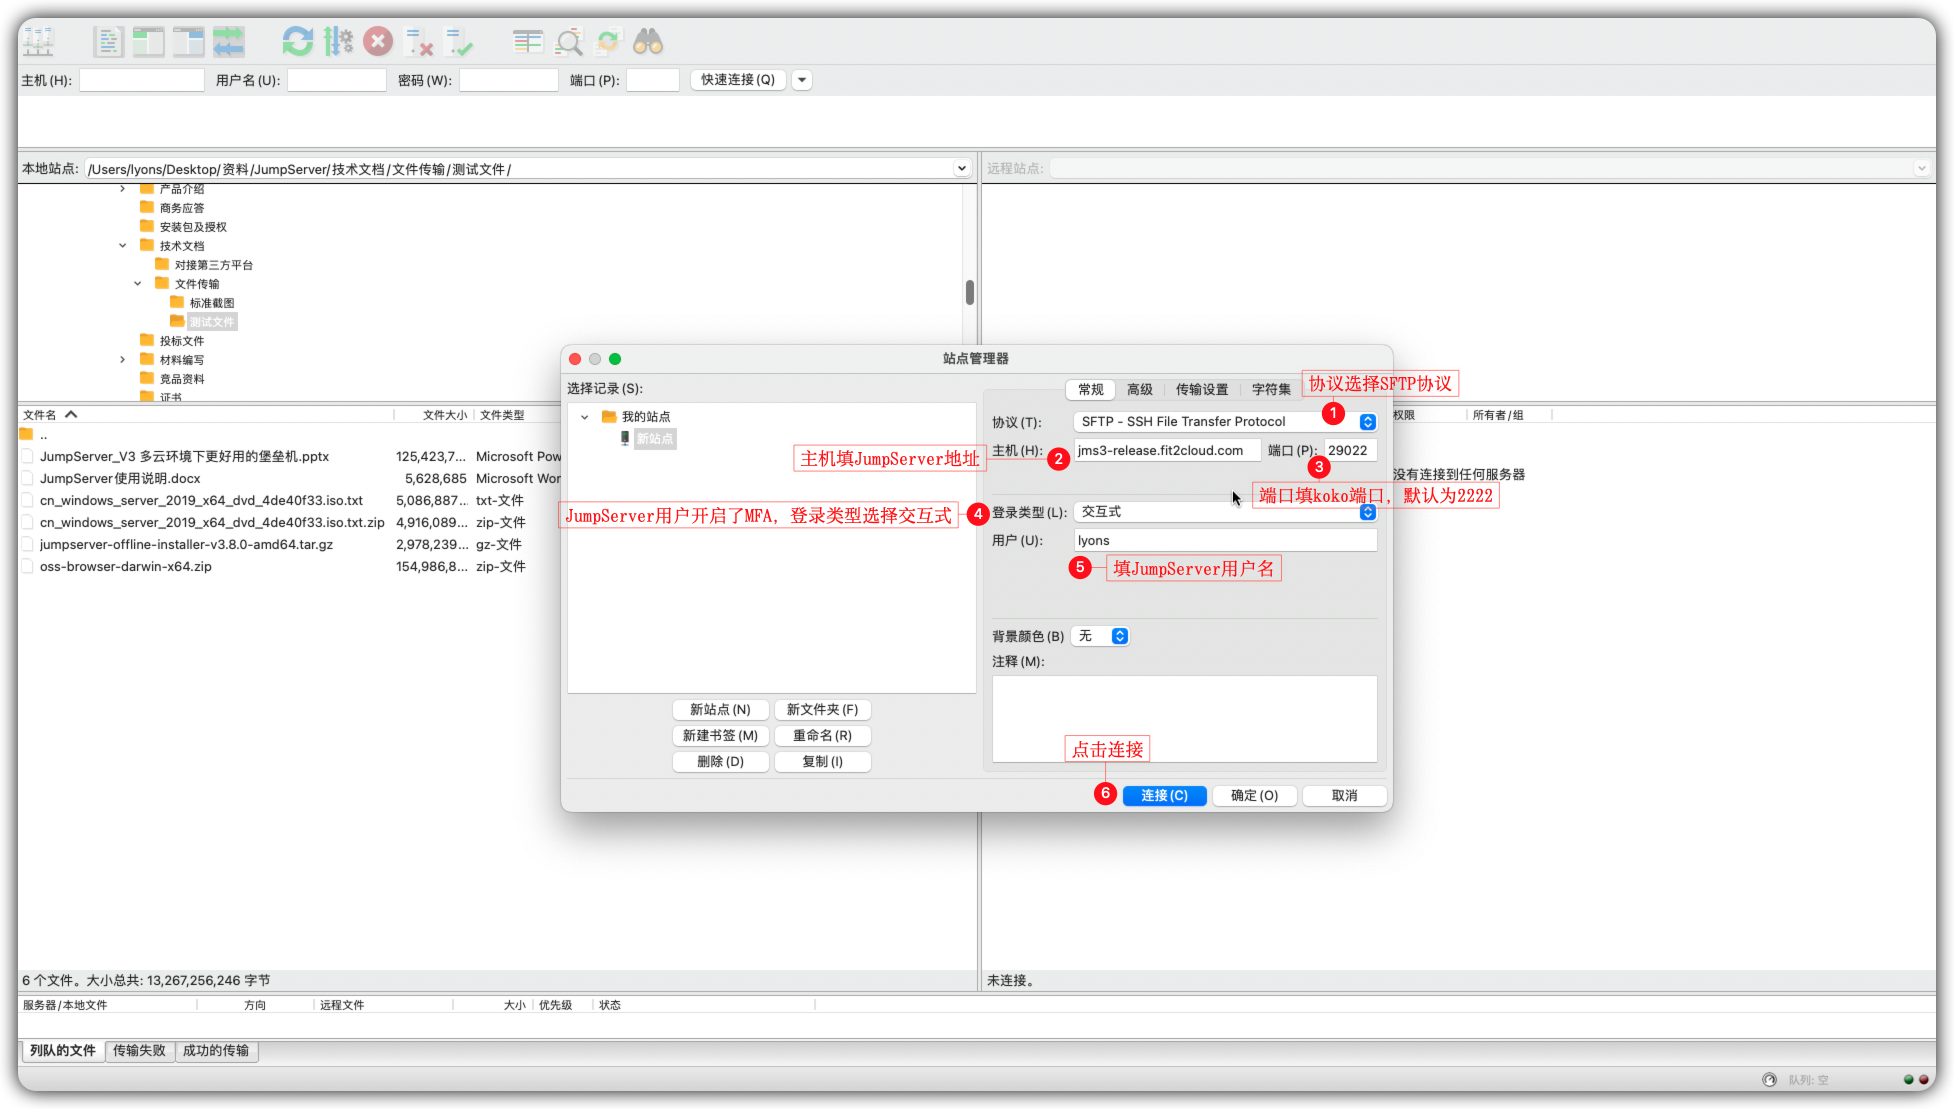
Task: Cancel the current operation red X icon
Action: tap(378, 42)
